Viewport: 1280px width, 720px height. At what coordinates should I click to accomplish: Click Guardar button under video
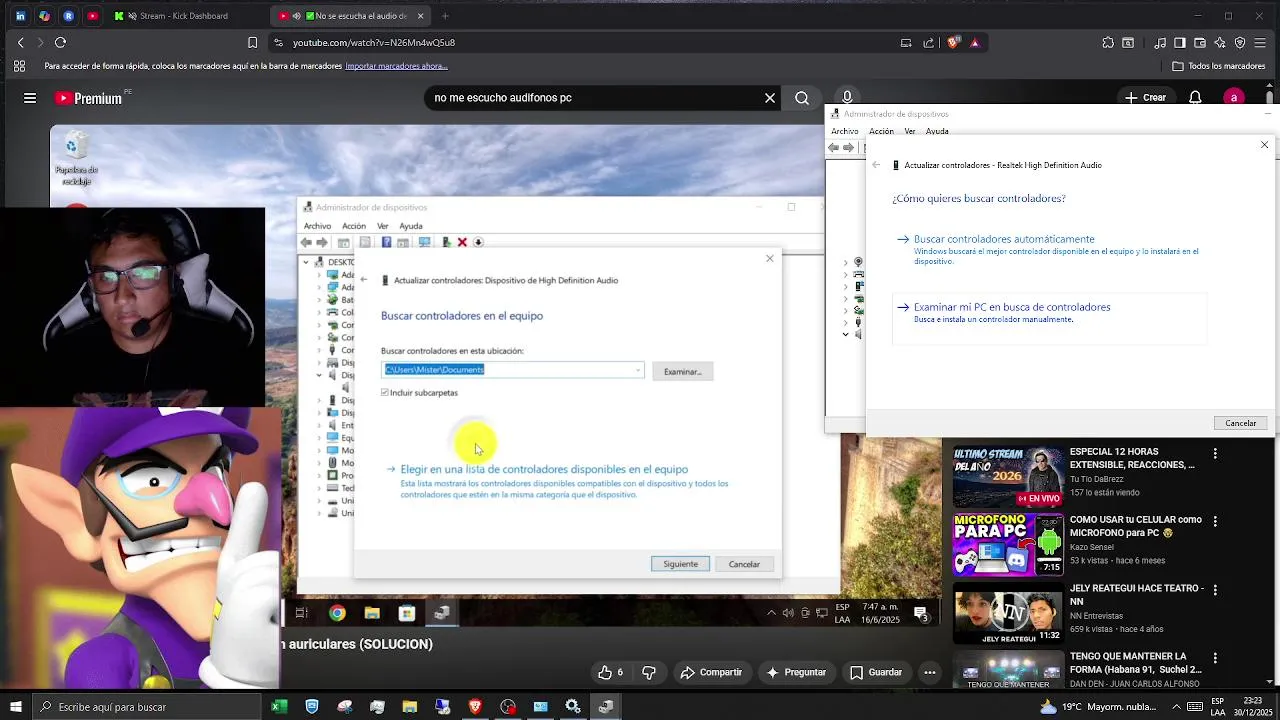pos(875,672)
